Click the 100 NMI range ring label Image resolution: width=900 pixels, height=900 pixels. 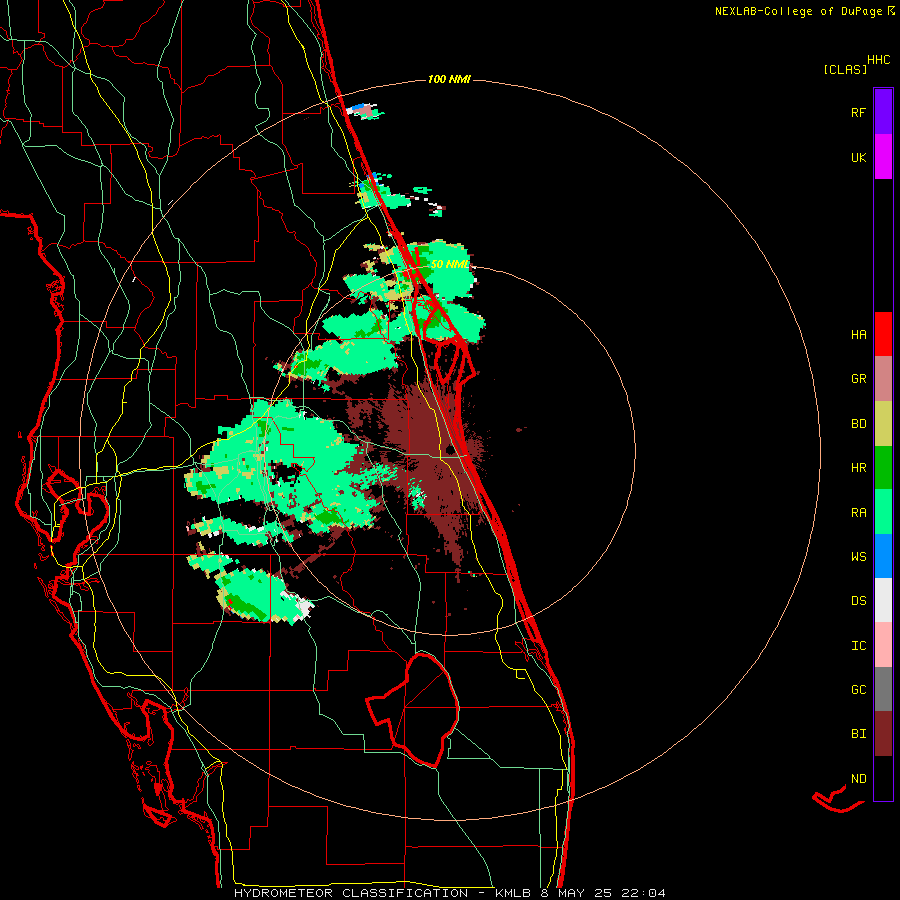(449, 79)
